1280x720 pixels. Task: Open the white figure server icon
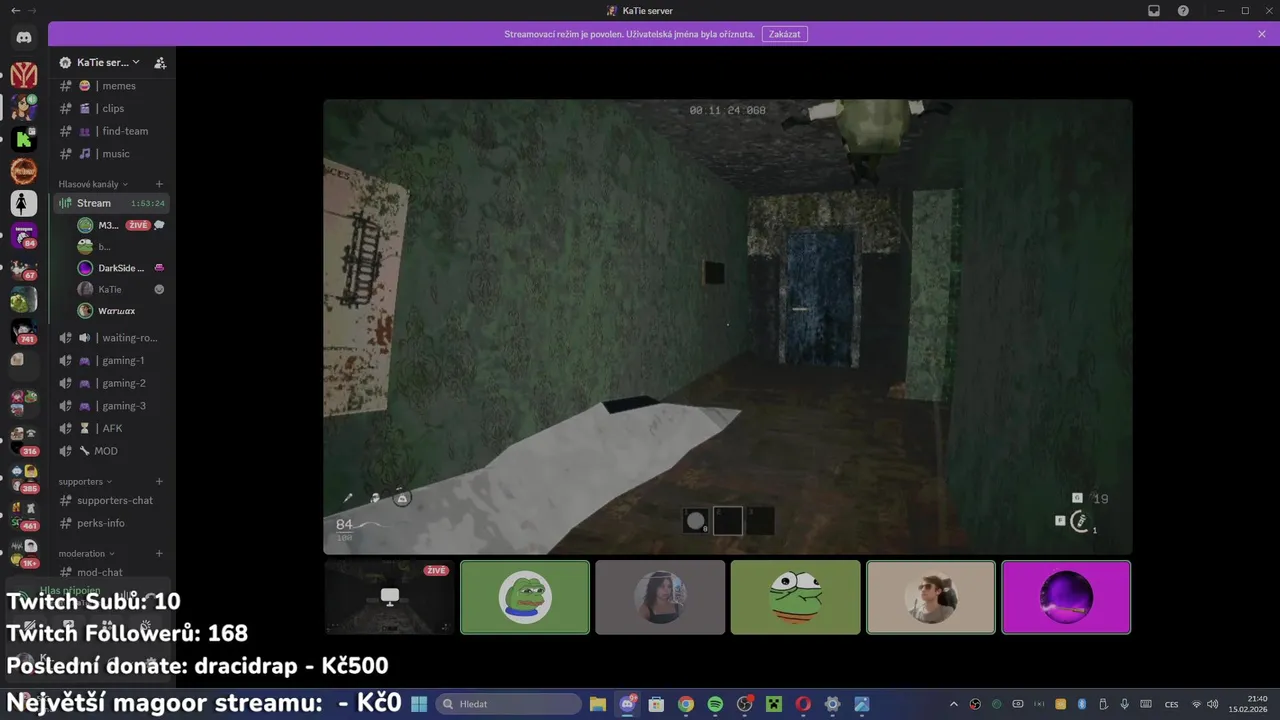24,203
